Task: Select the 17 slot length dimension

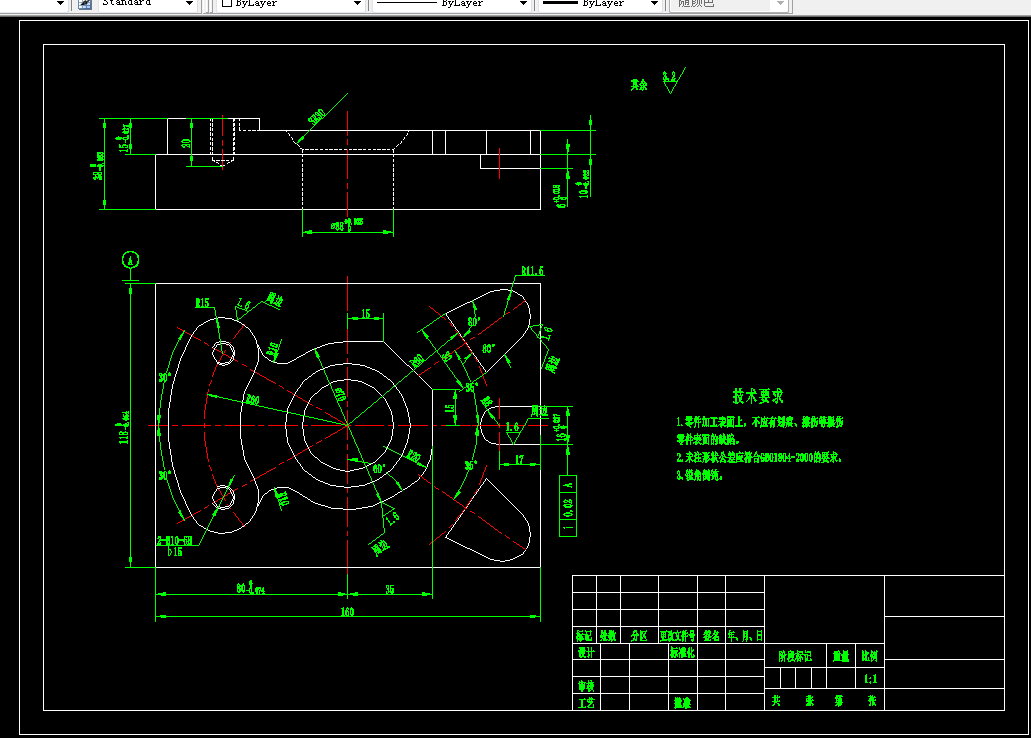Action: [519, 460]
